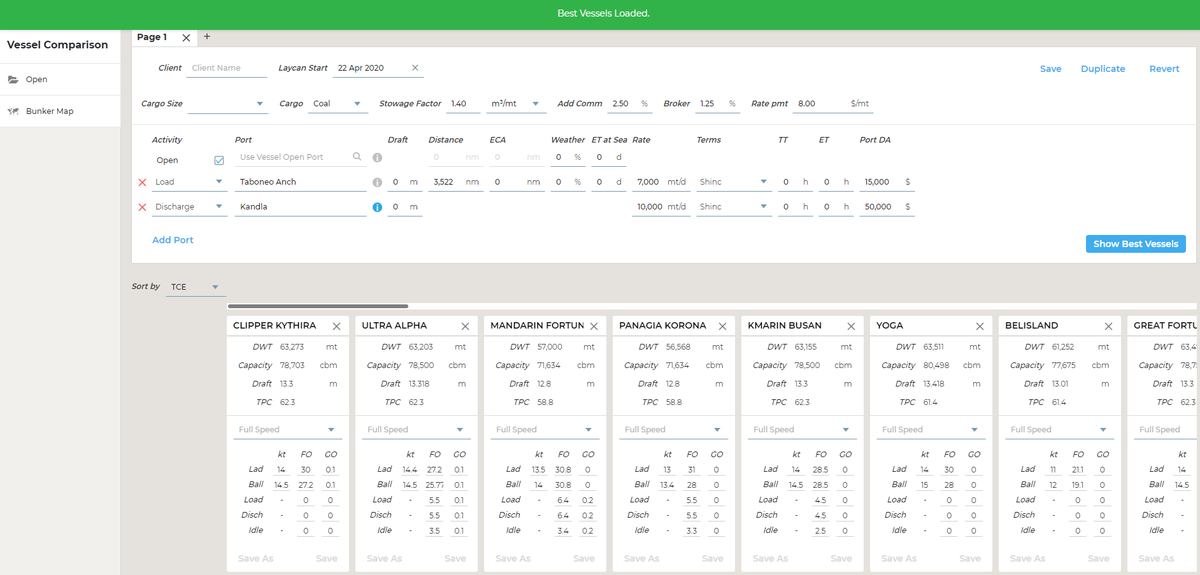Open Full Speed dropdown for BELISLAND
The height and width of the screenshot is (575, 1200).
pos(1062,430)
